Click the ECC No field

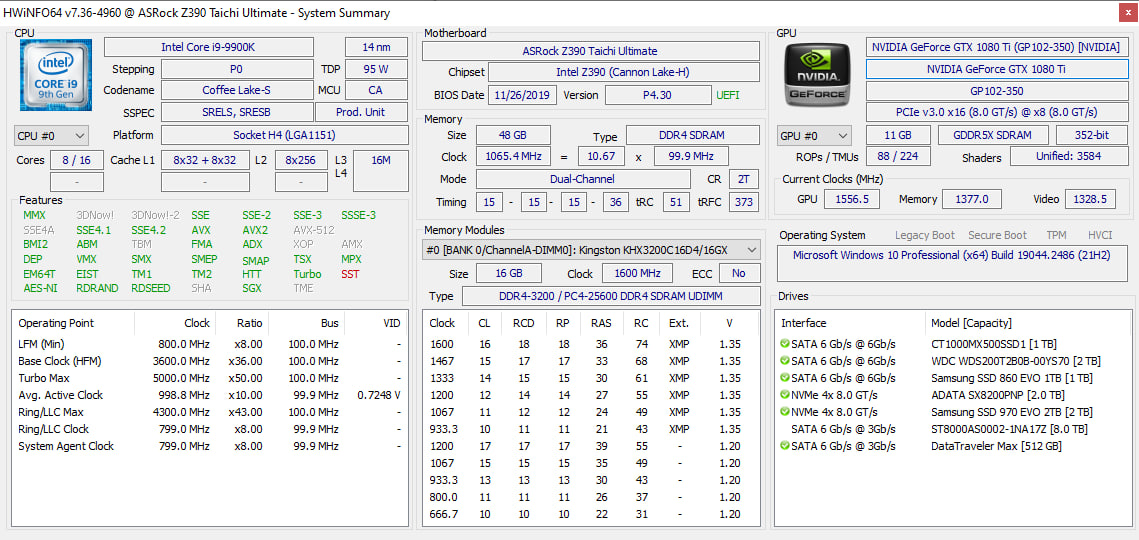[x=739, y=273]
